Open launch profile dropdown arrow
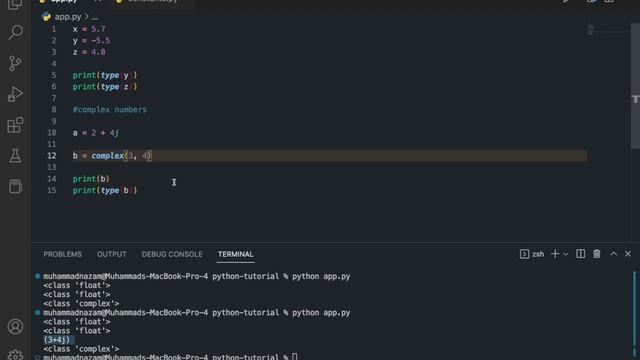Screen dimensions: 640x360 (565, 254)
